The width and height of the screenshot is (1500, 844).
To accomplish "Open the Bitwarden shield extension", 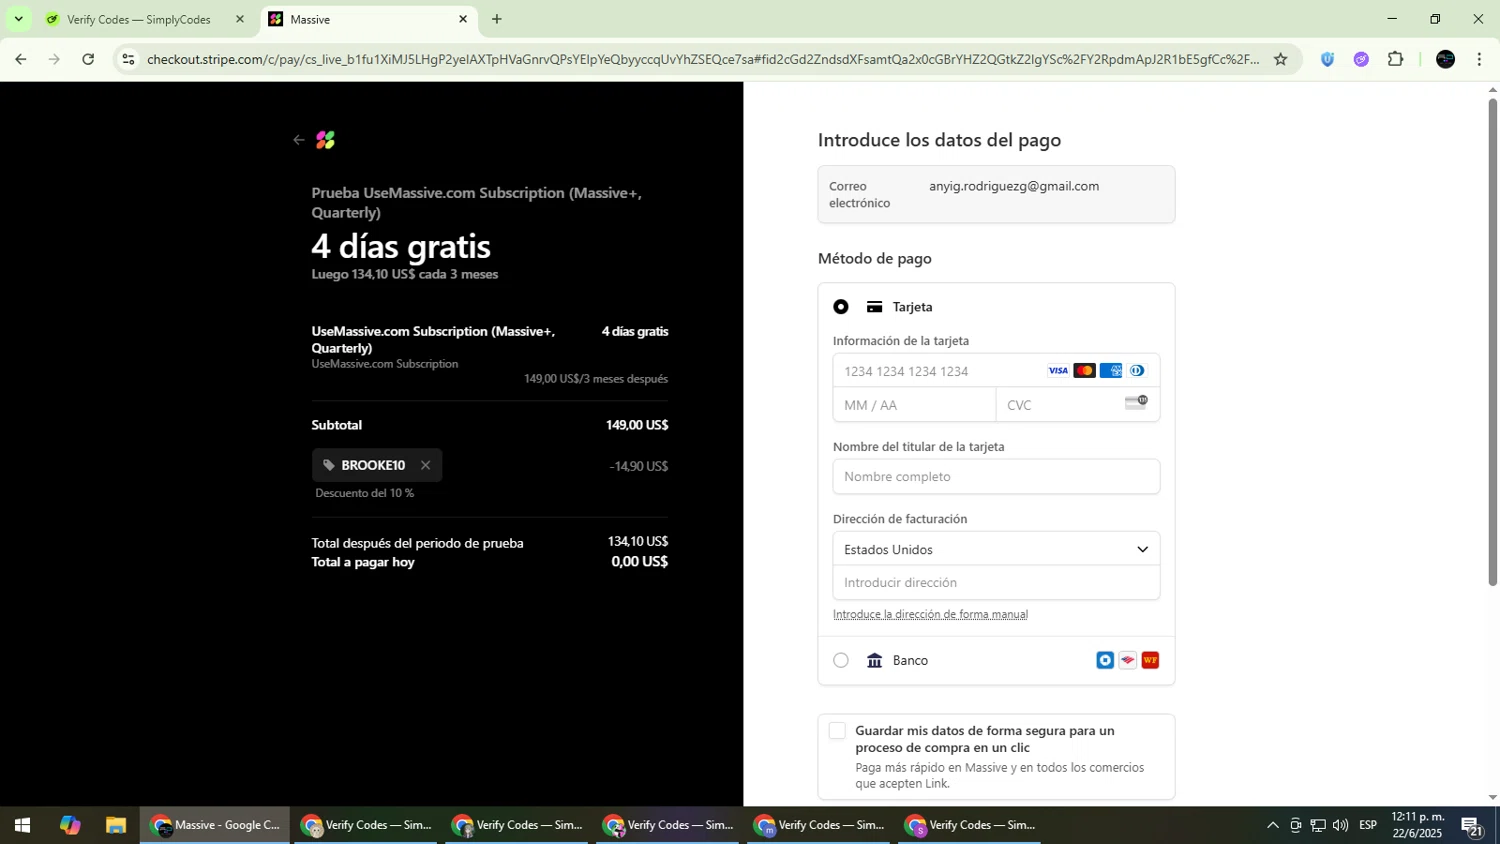I will coord(1327,60).
